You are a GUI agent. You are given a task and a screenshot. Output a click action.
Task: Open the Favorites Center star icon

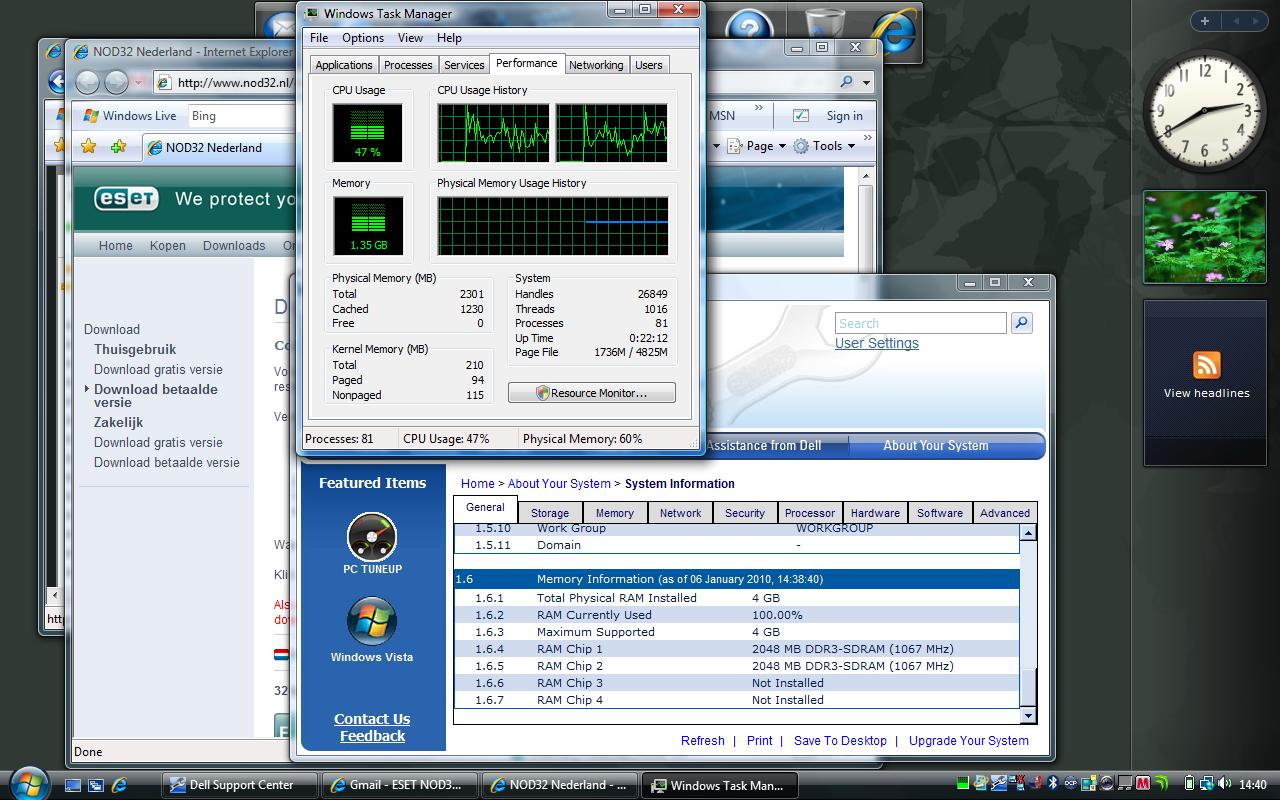coord(88,147)
